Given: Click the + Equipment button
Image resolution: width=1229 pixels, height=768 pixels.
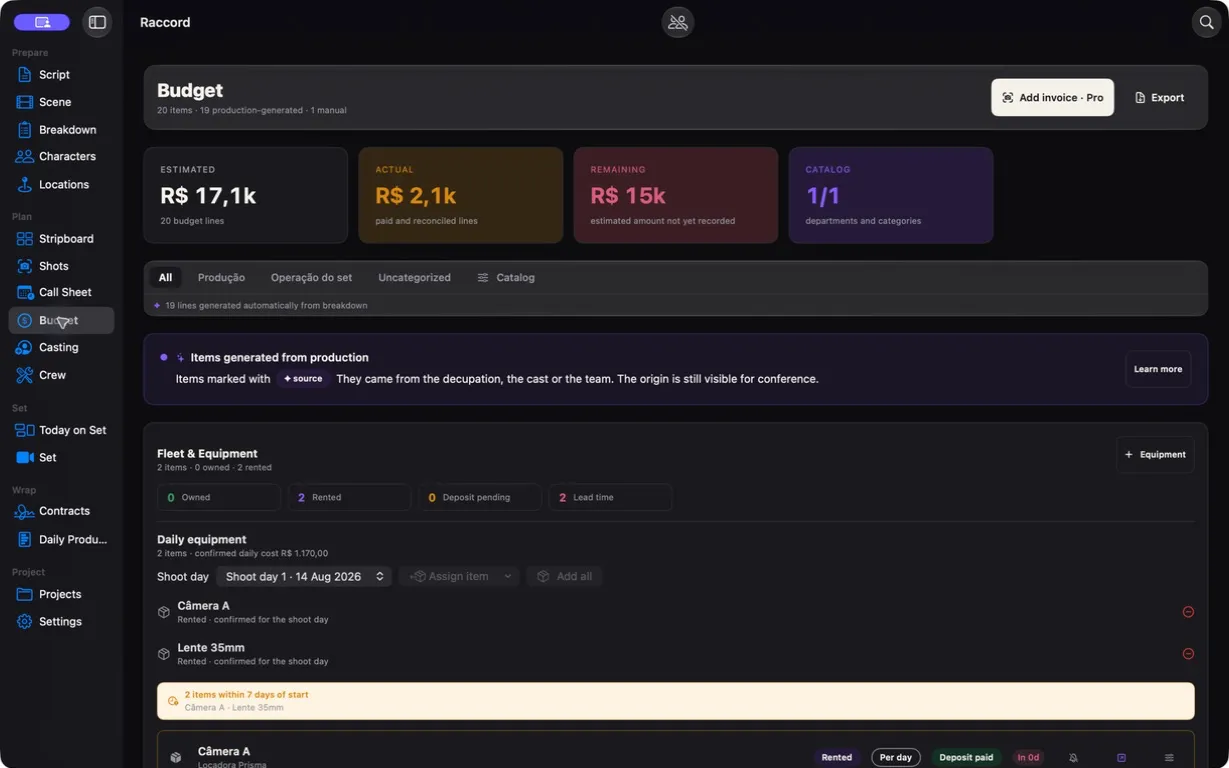Looking at the screenshot, I should [x=1155, y=455].
